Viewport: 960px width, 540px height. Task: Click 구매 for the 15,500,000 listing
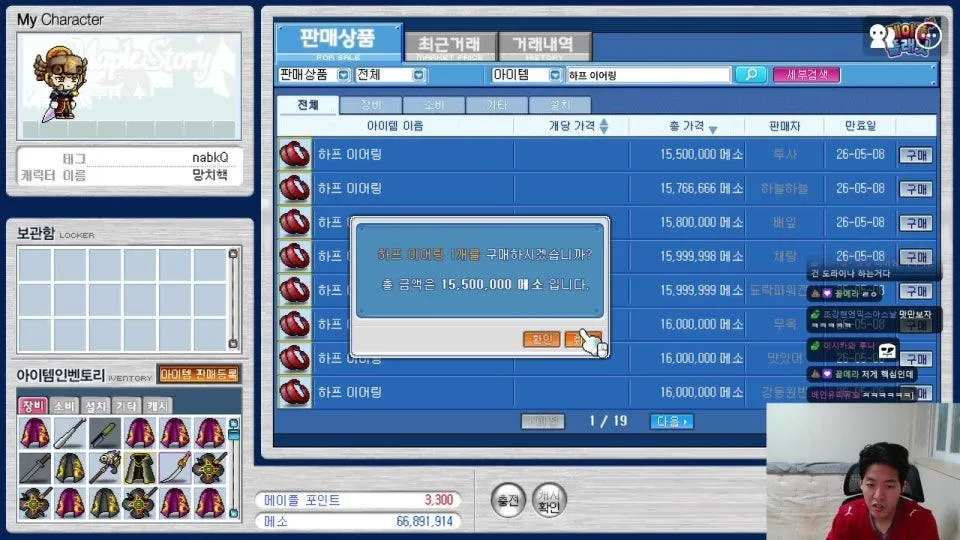(916, 155)
